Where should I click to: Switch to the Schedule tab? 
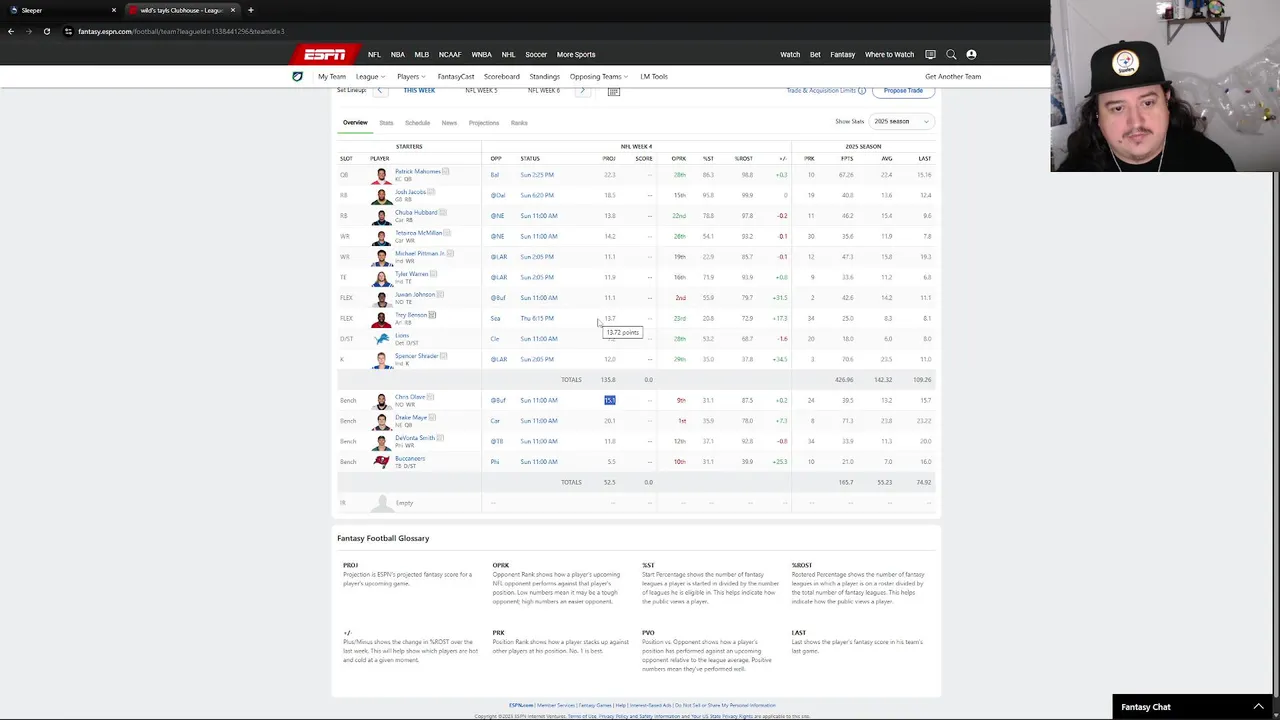[x=417, y=123]
